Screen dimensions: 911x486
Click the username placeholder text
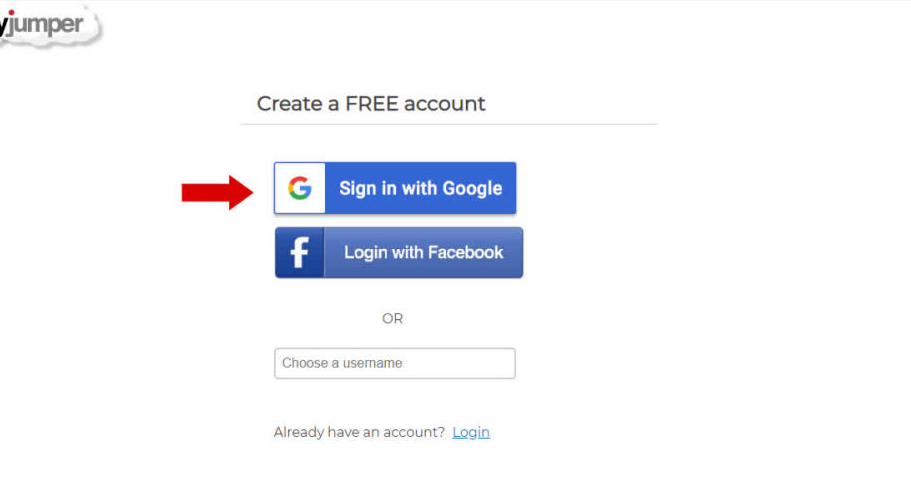click(342, 363)
